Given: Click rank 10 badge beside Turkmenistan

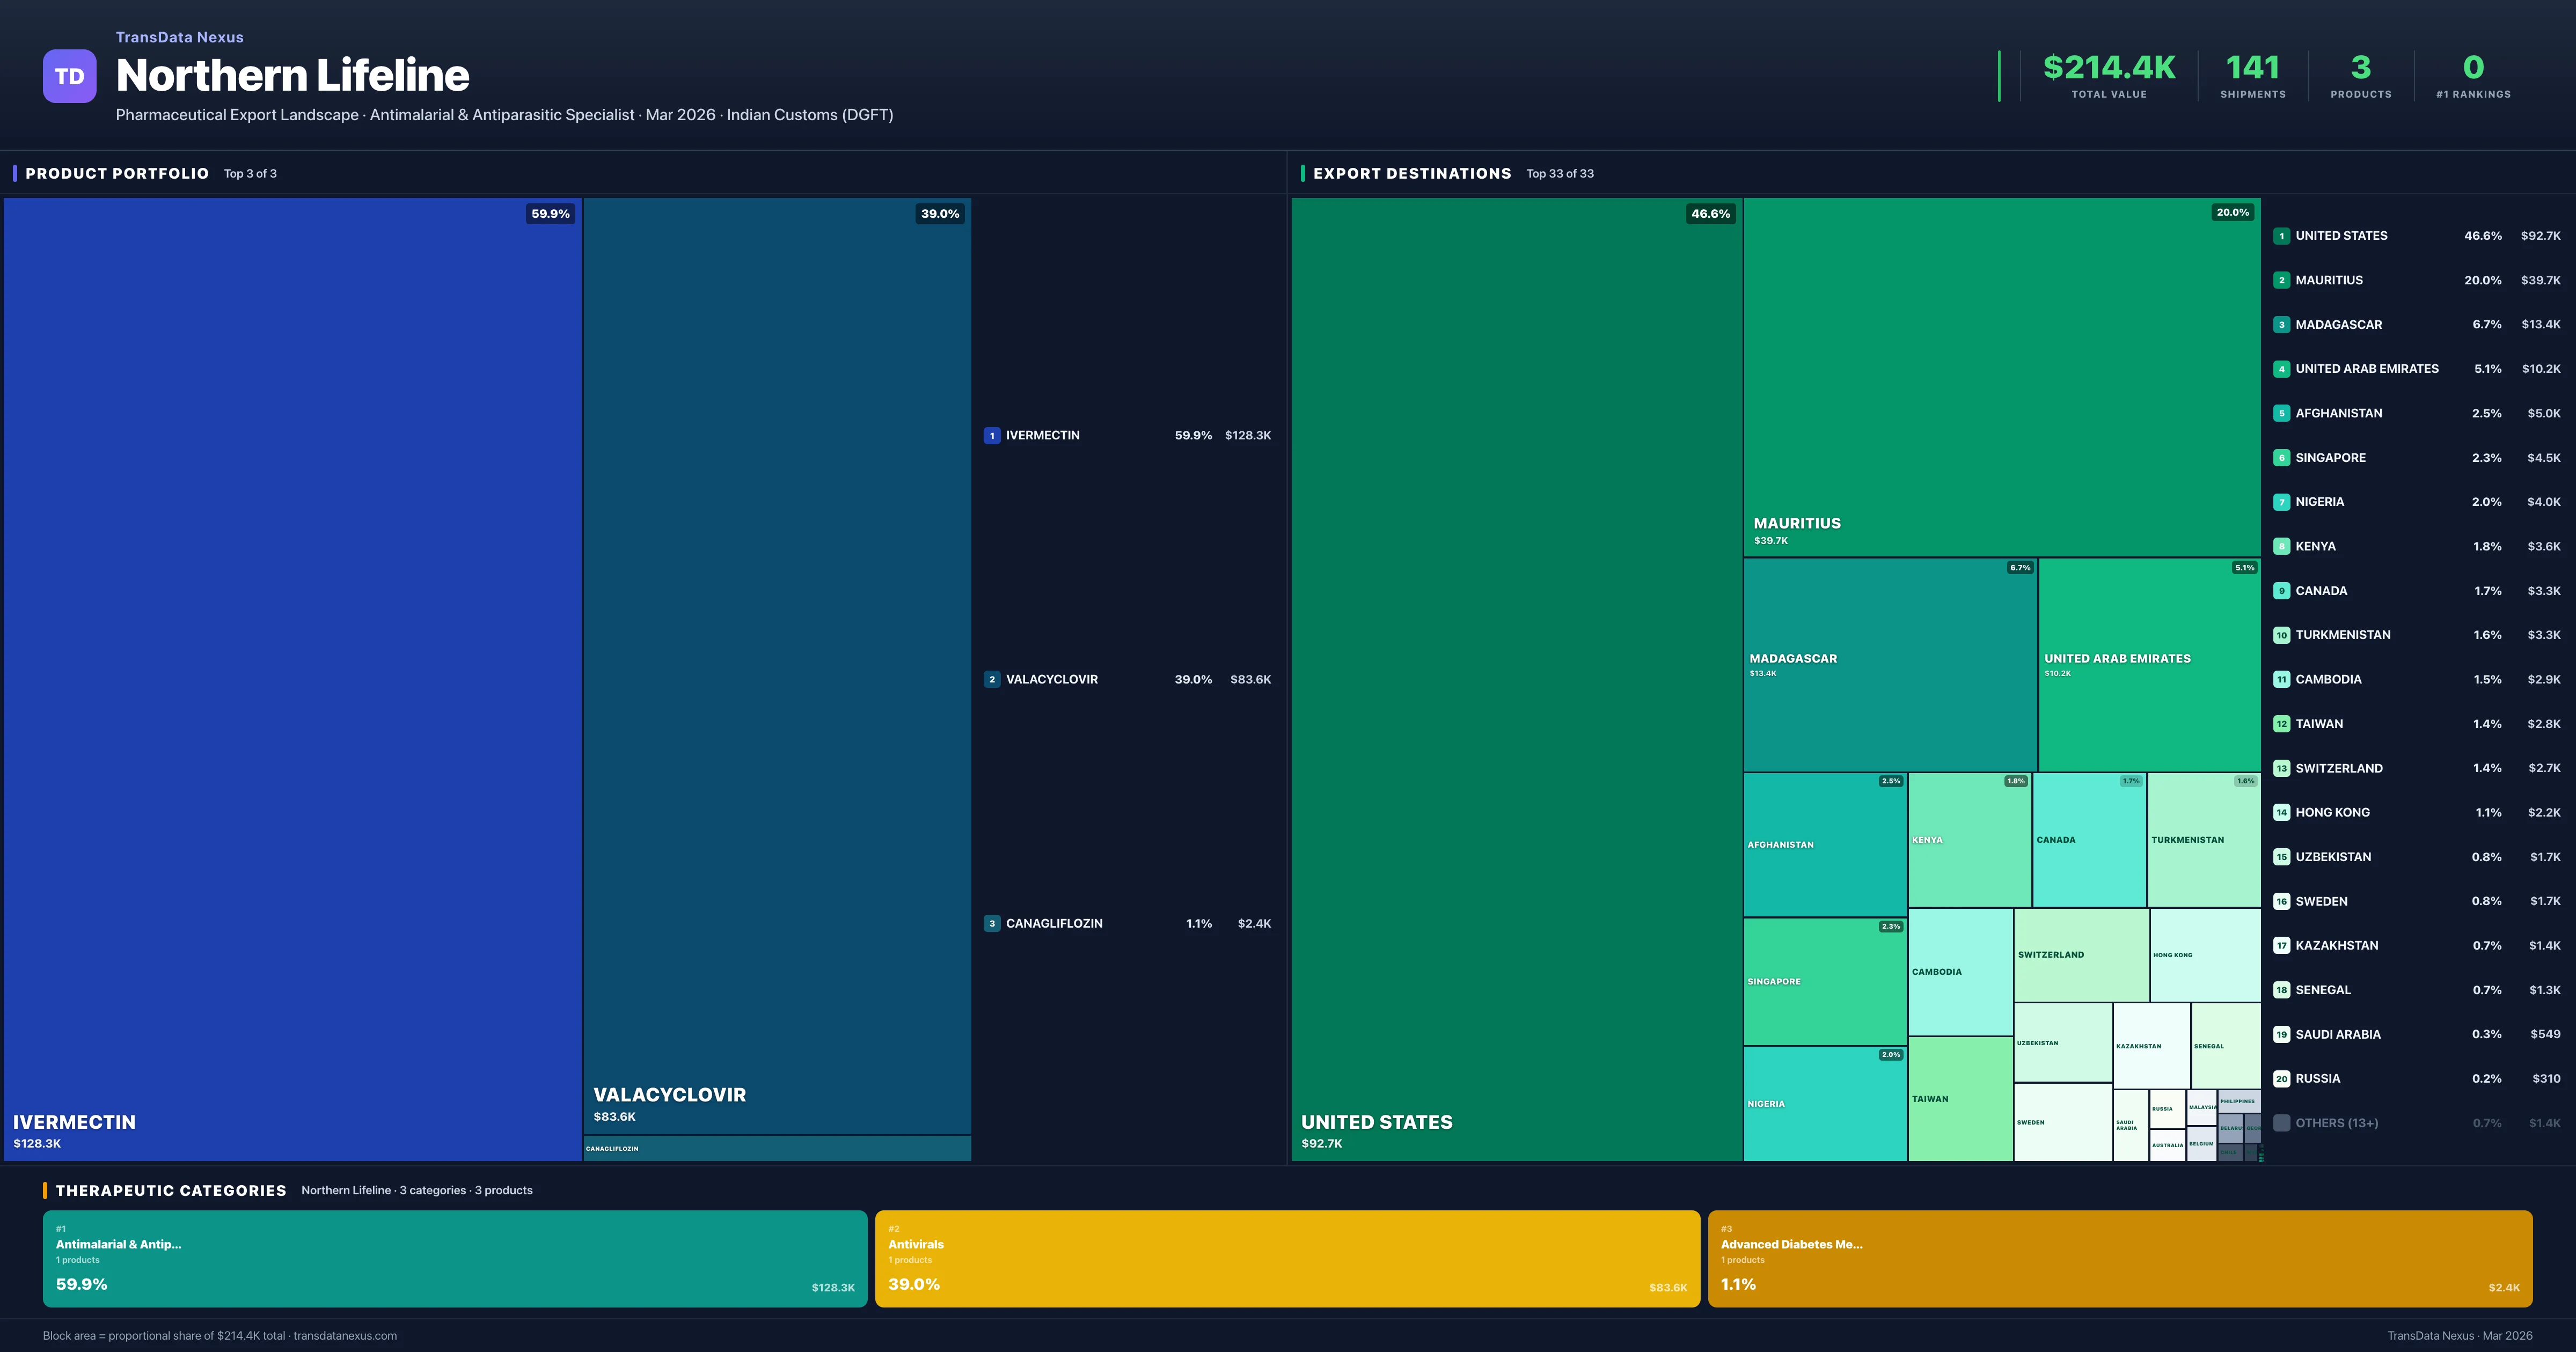Looking at the screenshot, I should [x=2281, y=635].
